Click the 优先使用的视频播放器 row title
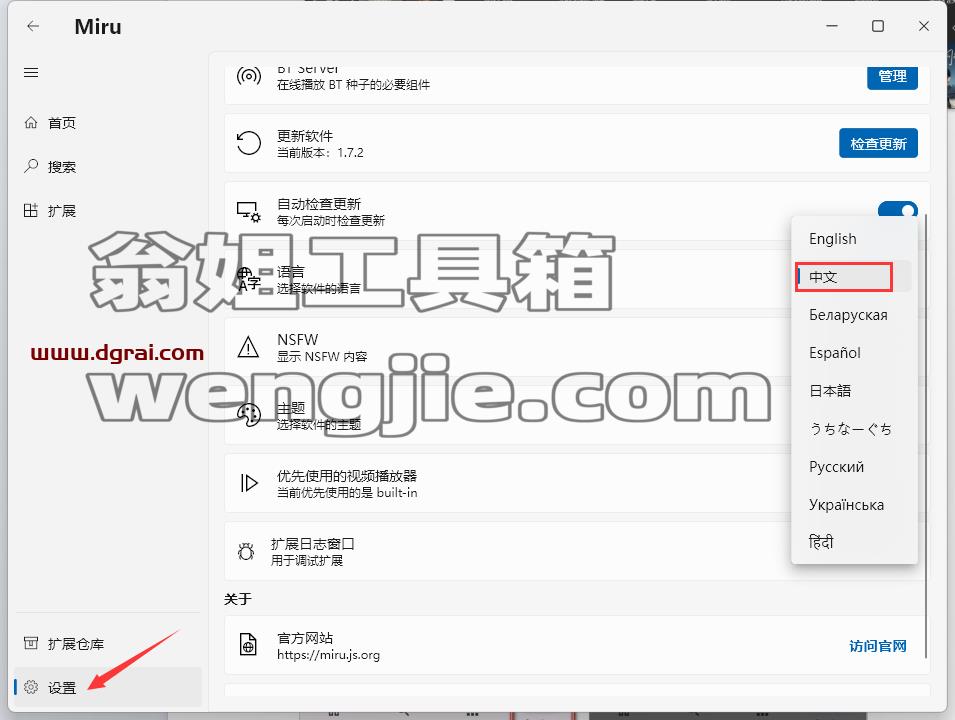The width and height of the screenshot is (955, 720). (x=347, y=476)
